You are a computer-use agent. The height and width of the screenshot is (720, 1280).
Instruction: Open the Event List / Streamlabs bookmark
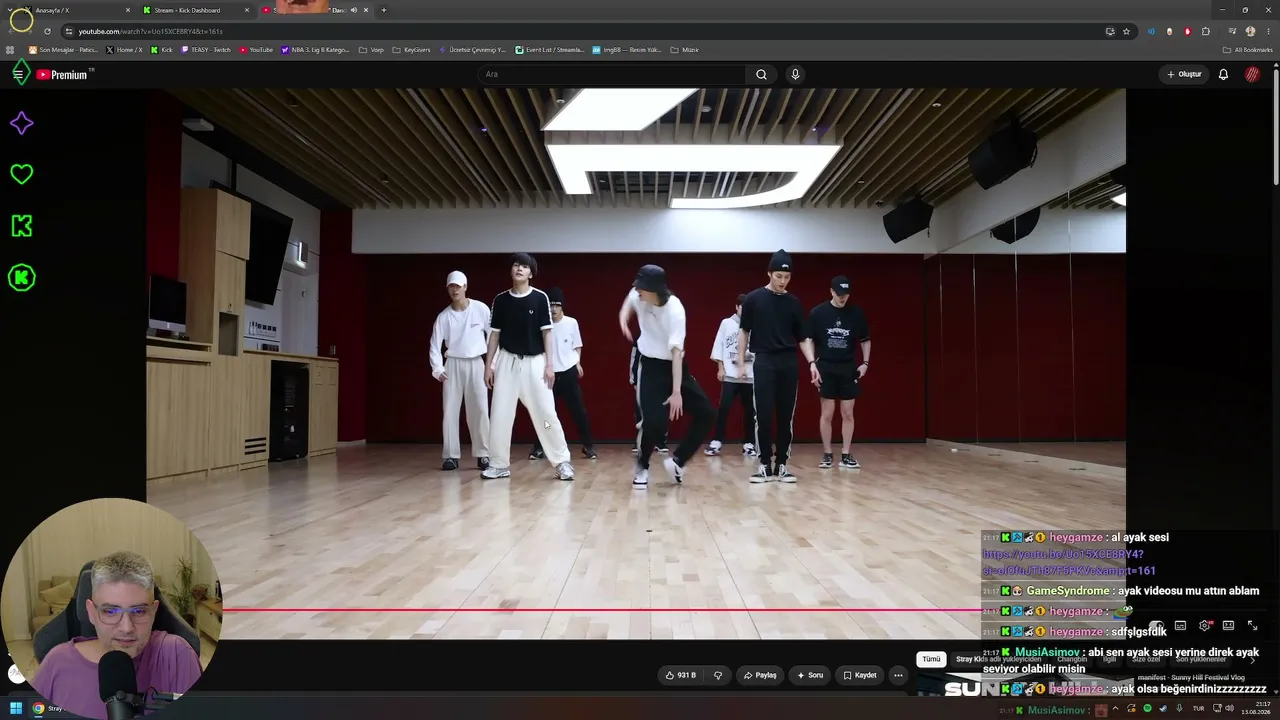550,50
